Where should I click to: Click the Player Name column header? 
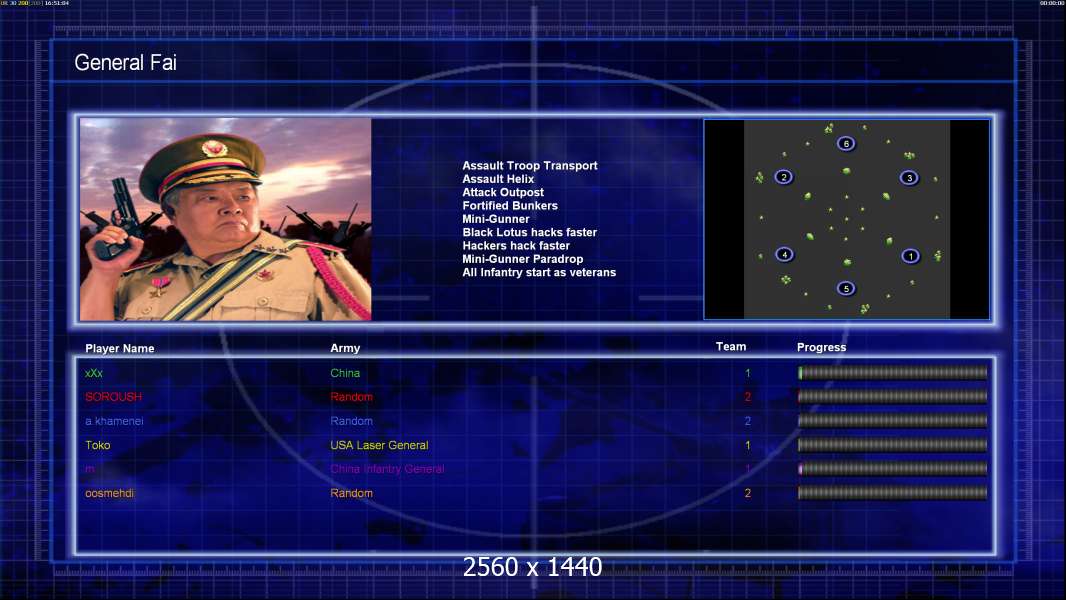pos(120,349)
